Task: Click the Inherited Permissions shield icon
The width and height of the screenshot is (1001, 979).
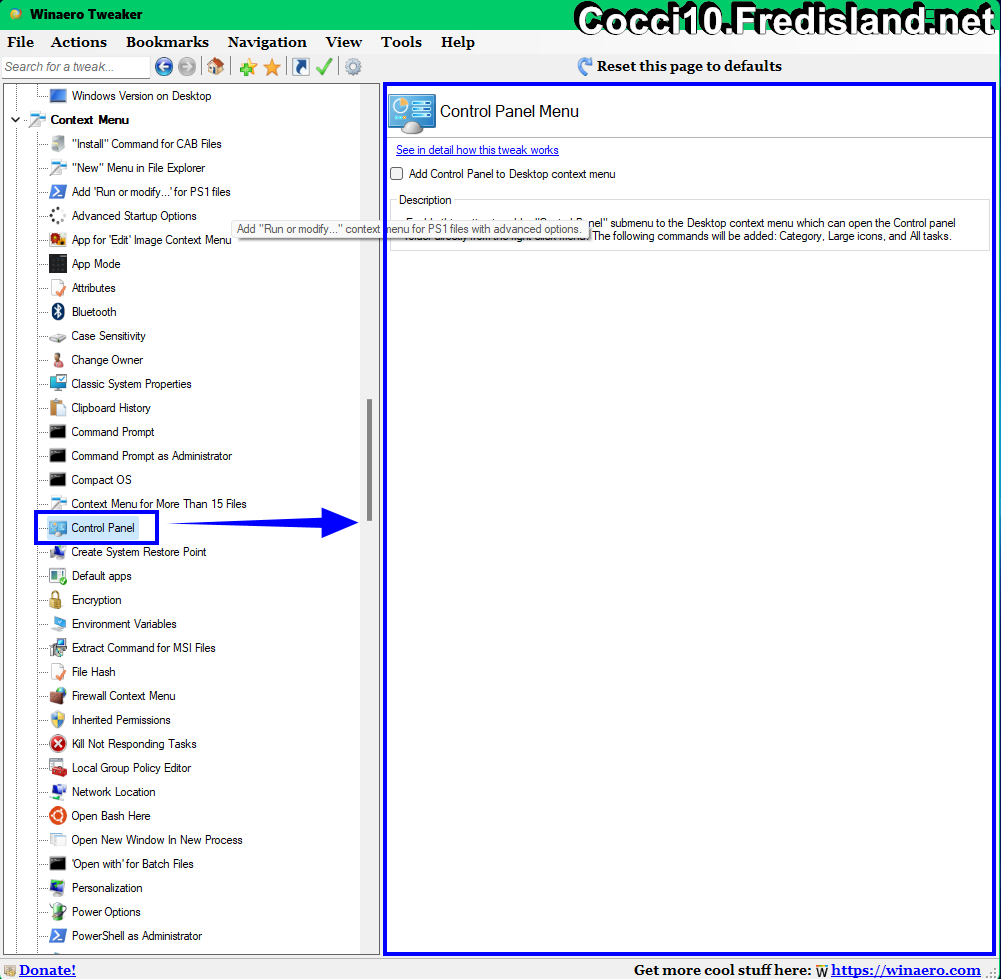Action: 58,720
